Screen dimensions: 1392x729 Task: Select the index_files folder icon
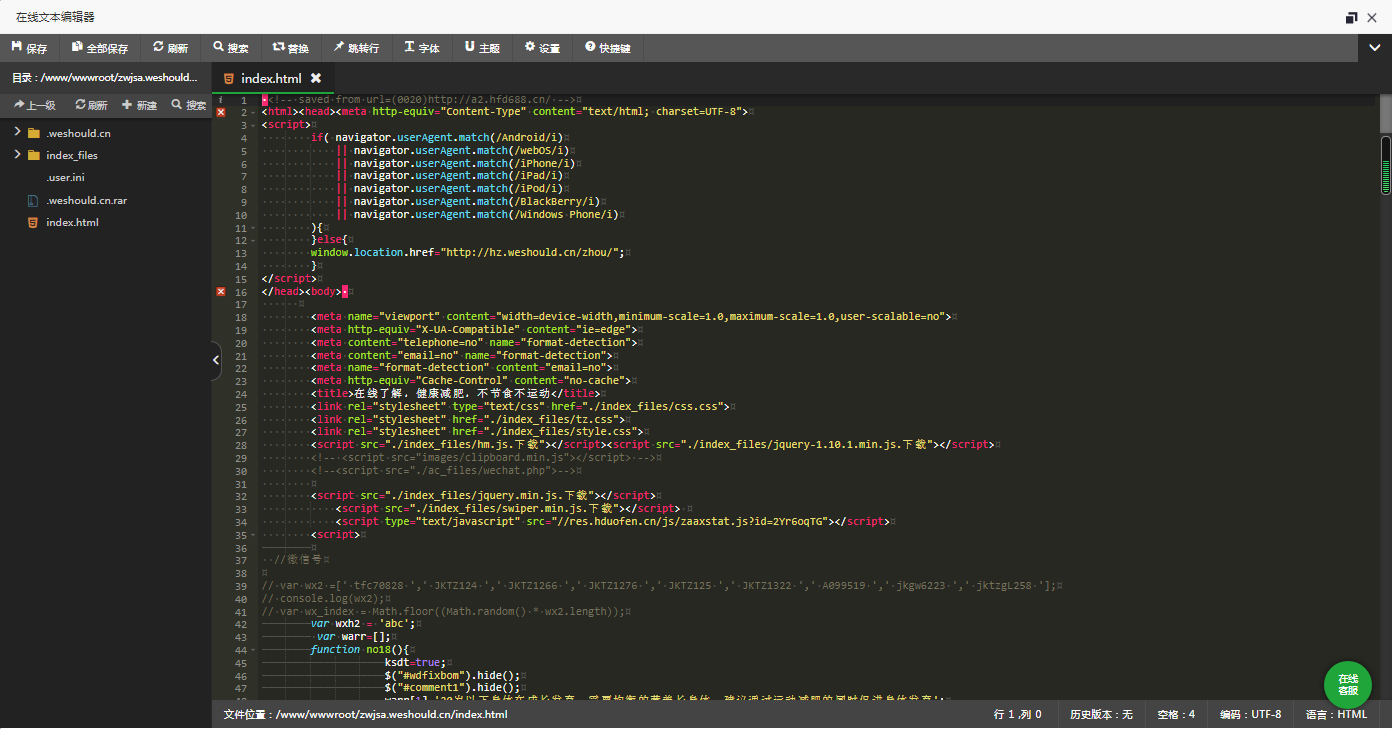[x=34, y=155]
